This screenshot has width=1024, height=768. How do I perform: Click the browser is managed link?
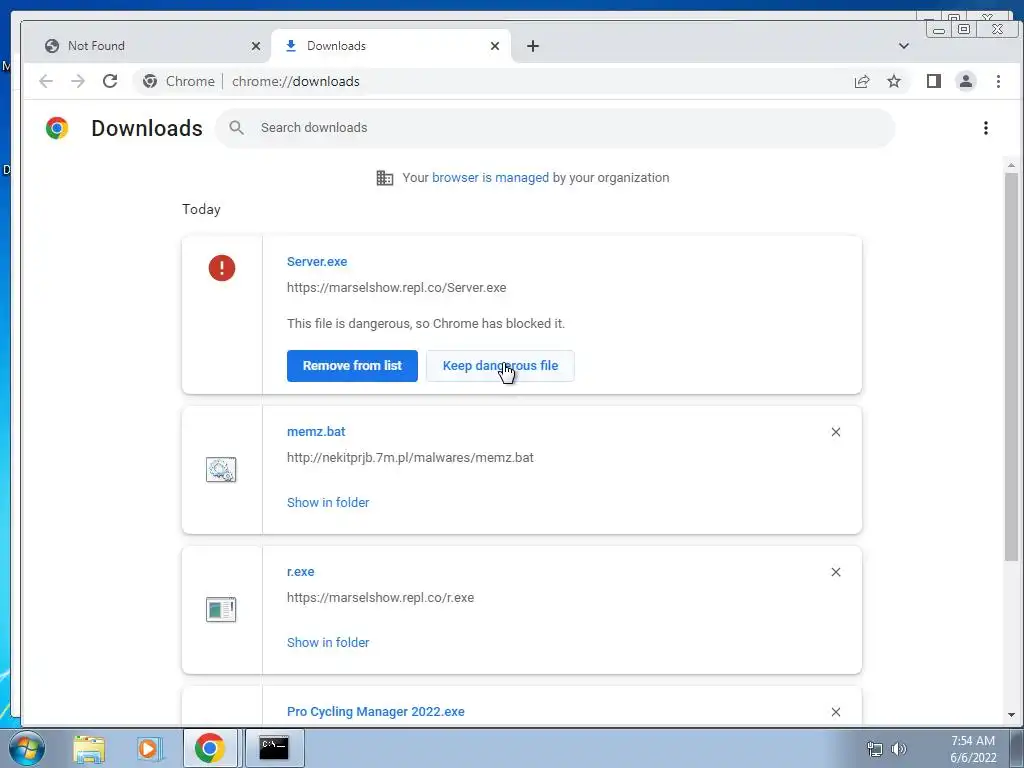(490, 178)
